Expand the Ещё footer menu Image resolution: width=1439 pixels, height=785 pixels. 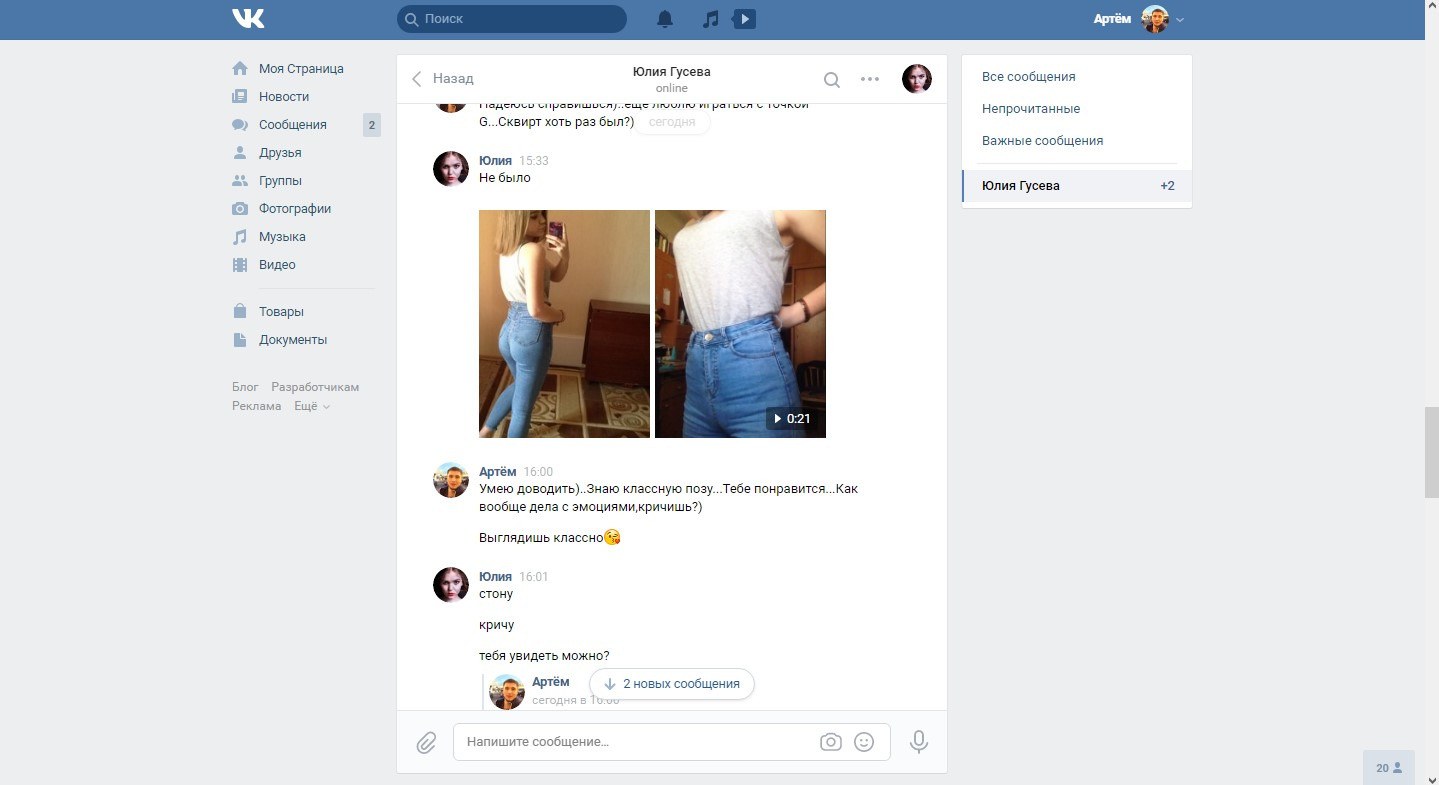(x=311, y=406)
